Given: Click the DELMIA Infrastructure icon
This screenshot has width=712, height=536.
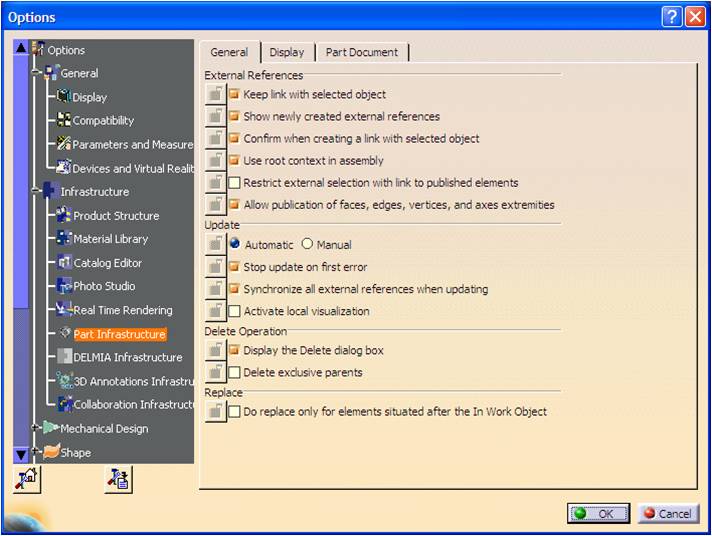Looking at the screenshot, I should 64,357.
